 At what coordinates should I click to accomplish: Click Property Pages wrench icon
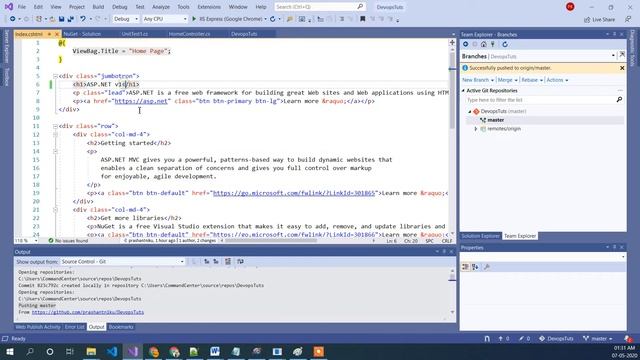click(487, 267)
